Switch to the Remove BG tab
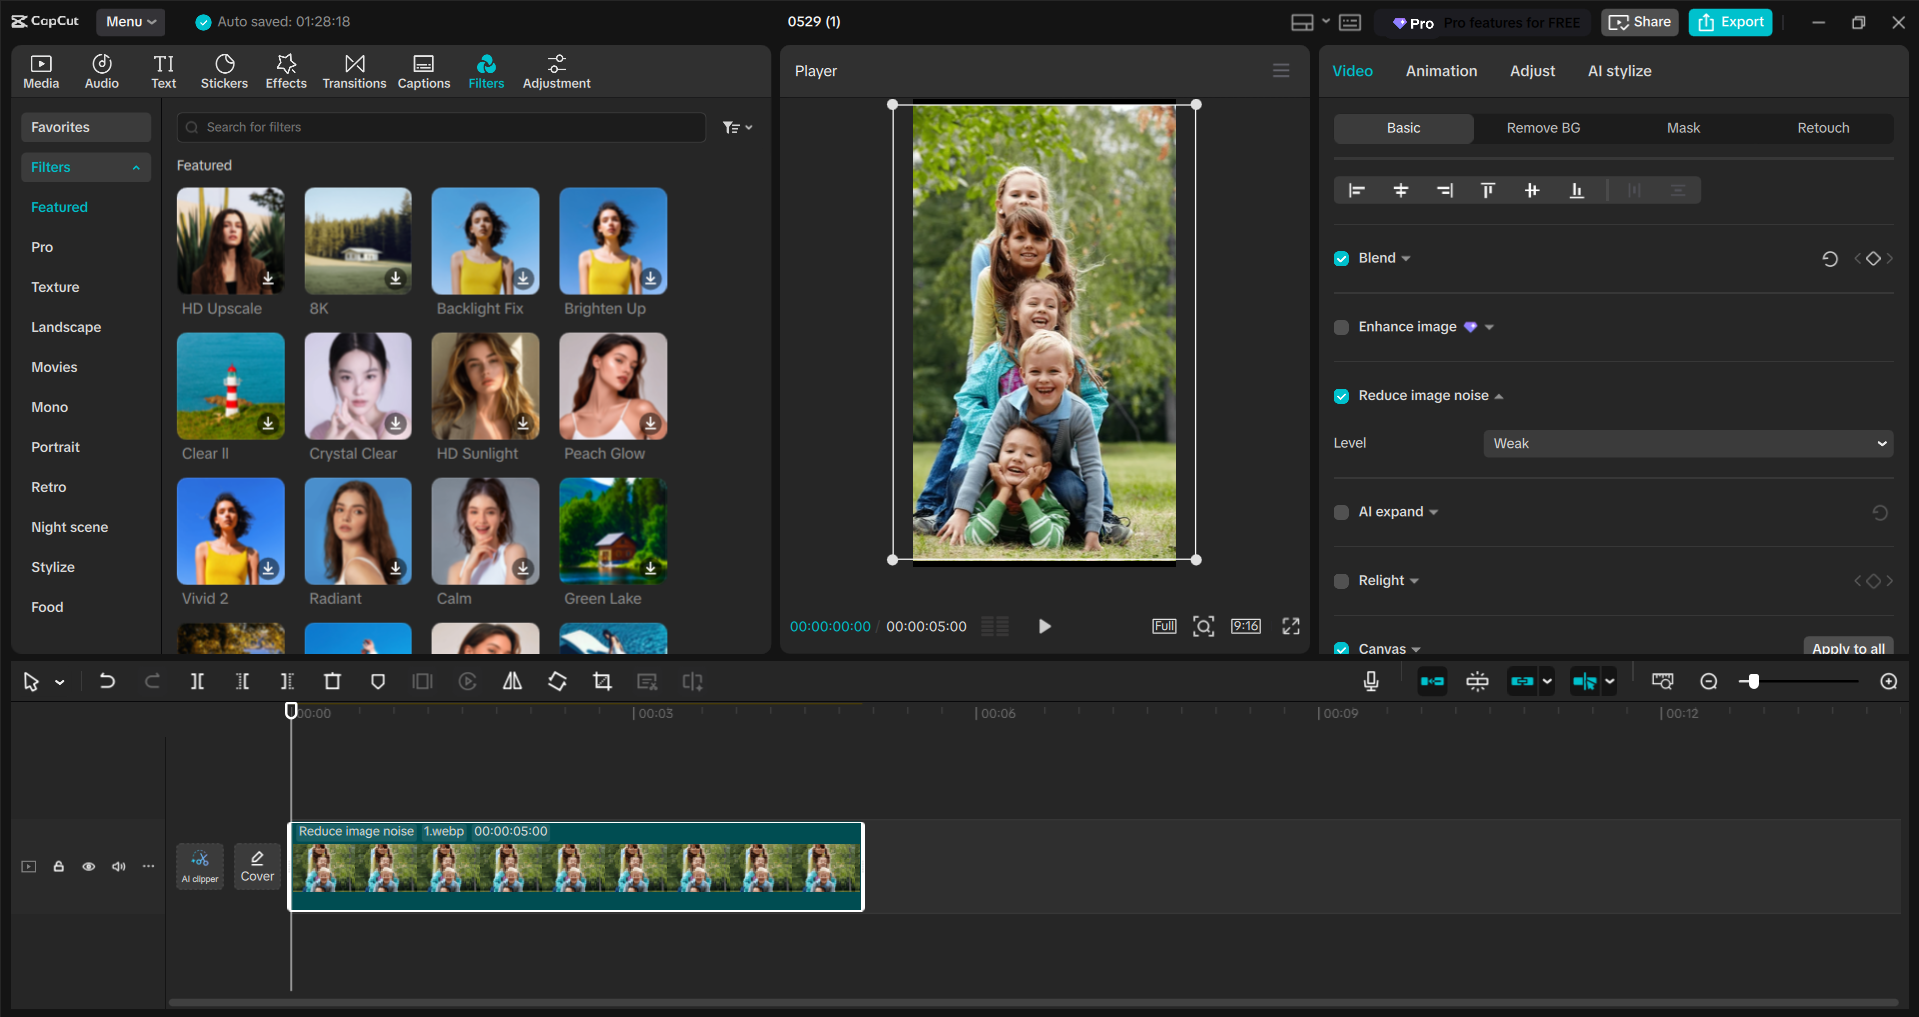The height and width of the screenshot is (1017, 1919). 1542,128
